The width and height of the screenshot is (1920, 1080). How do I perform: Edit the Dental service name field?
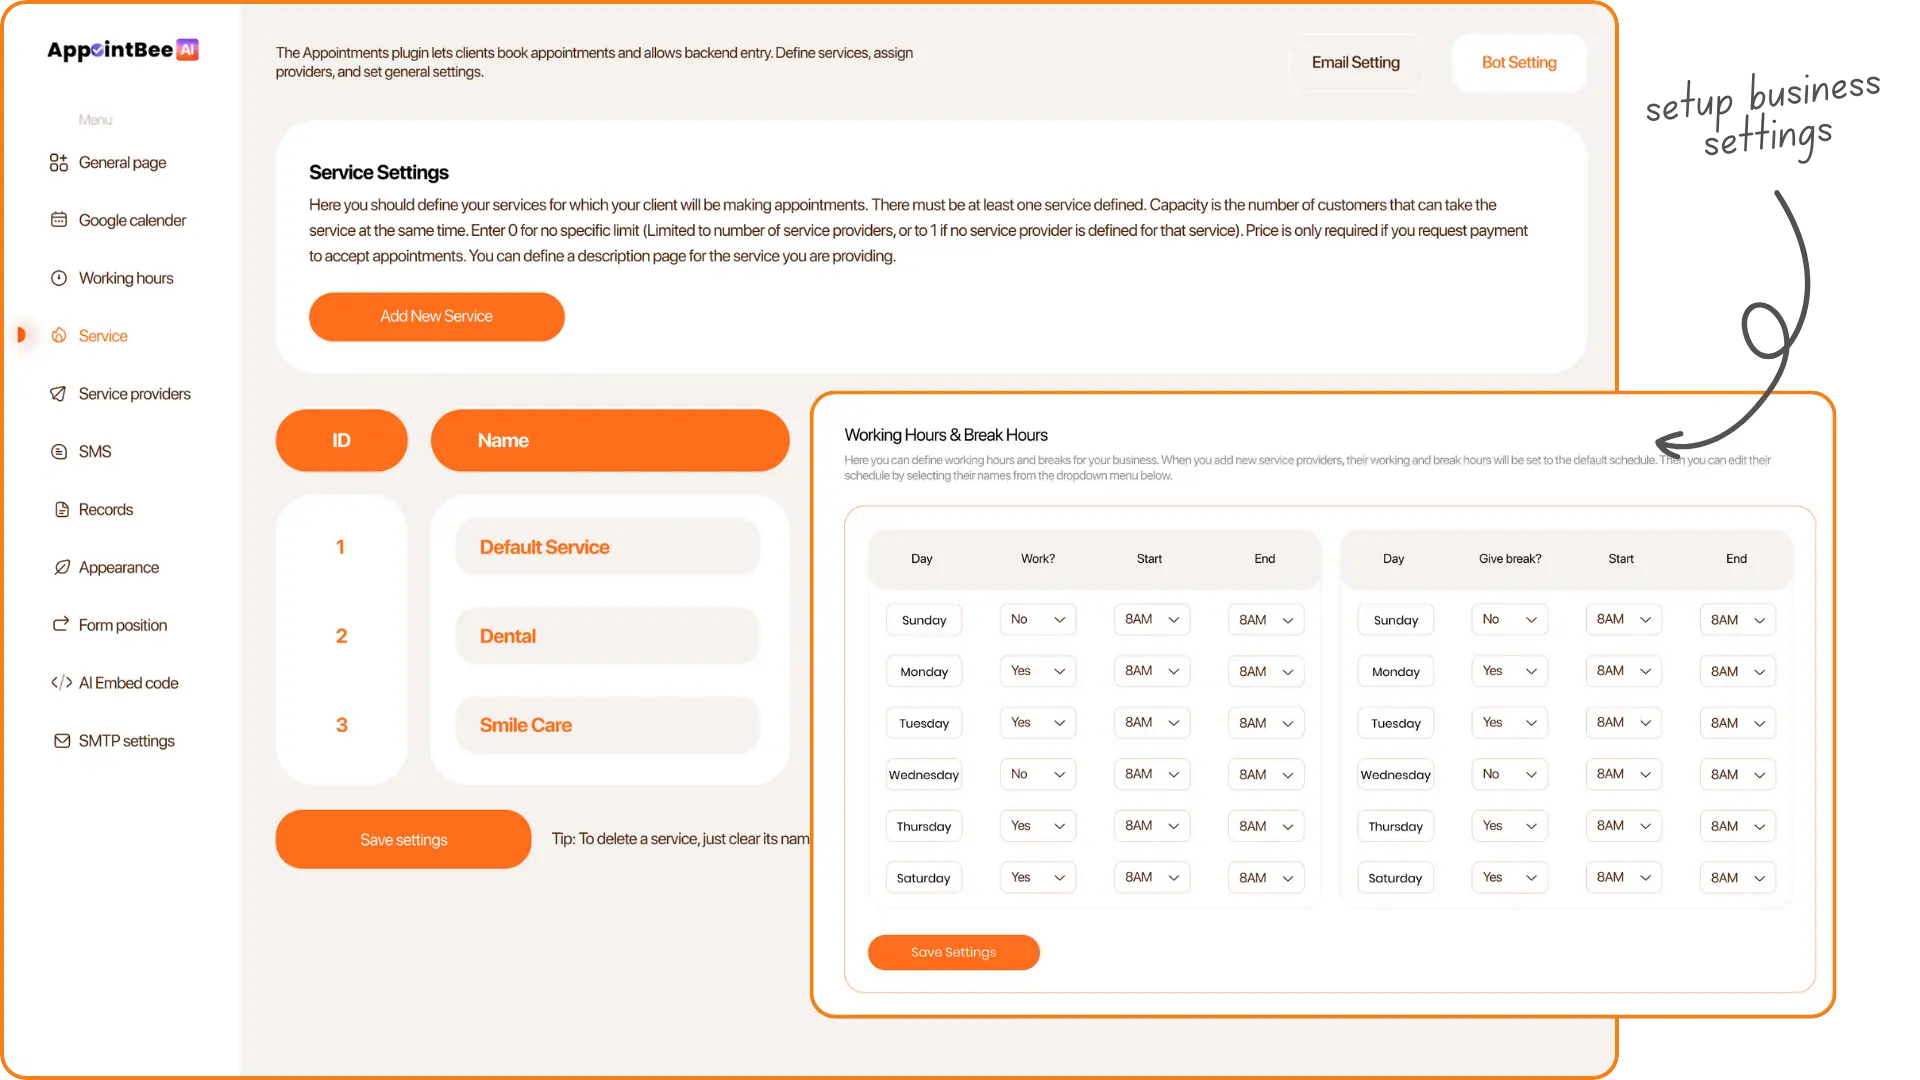(608, 636)
